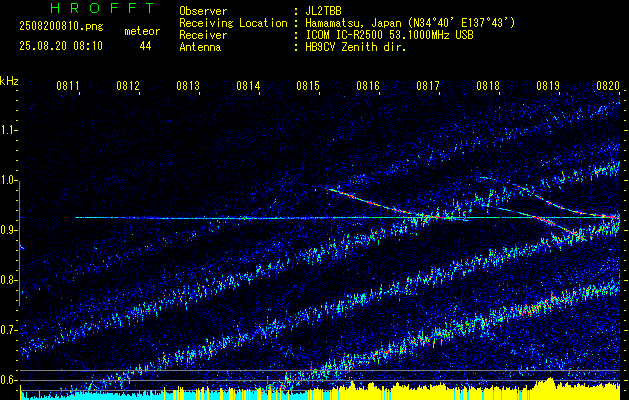
Task: Click the Antenna label
Action: click(x=200, y=47)
